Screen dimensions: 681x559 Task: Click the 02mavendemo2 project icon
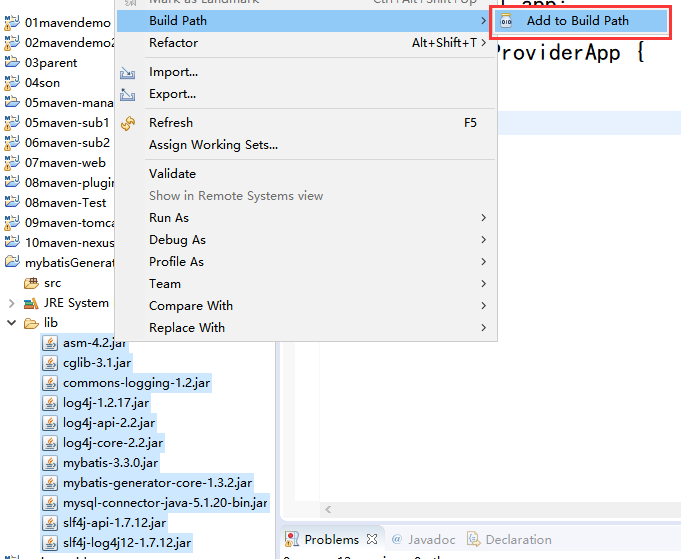coord(12,43)
